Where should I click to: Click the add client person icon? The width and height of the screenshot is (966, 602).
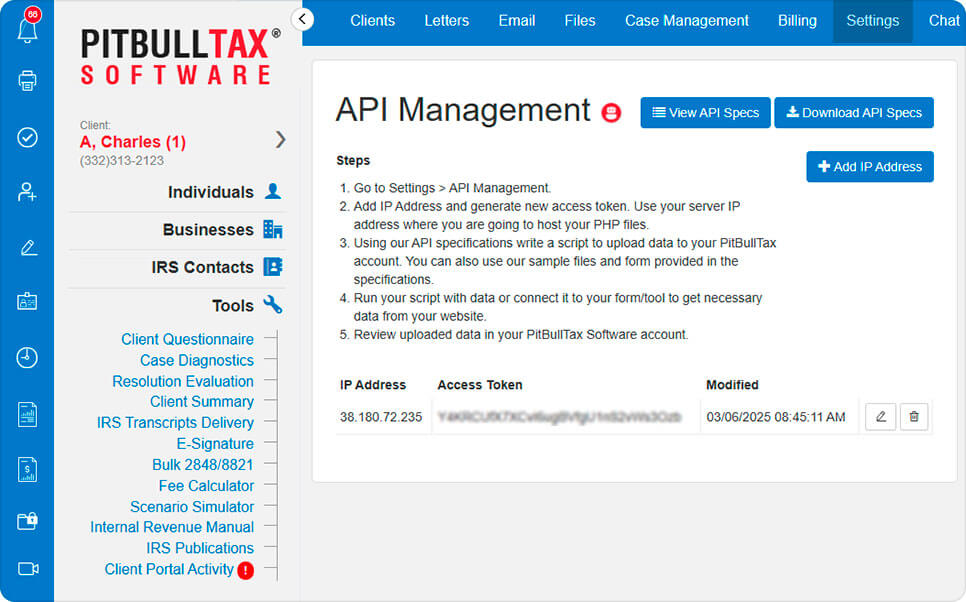(27, 192)
